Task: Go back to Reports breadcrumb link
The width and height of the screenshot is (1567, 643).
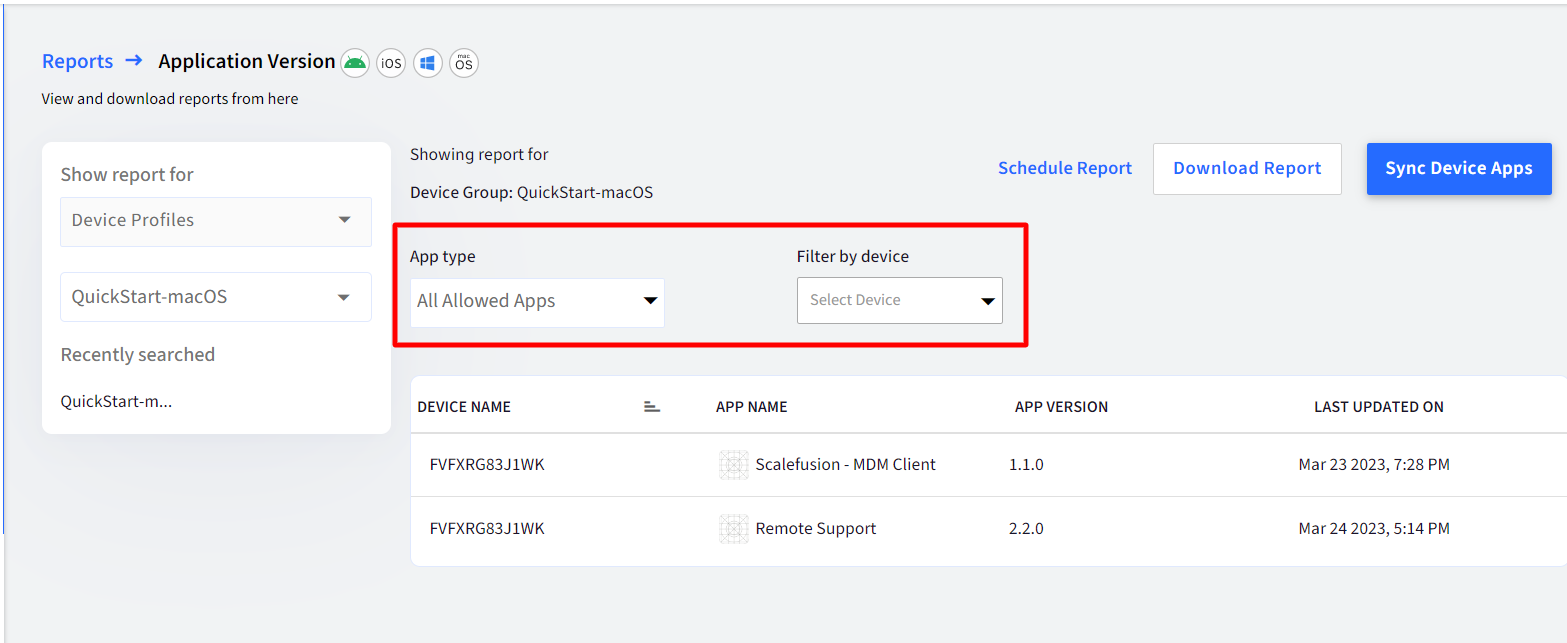Action: coord(77,61)
